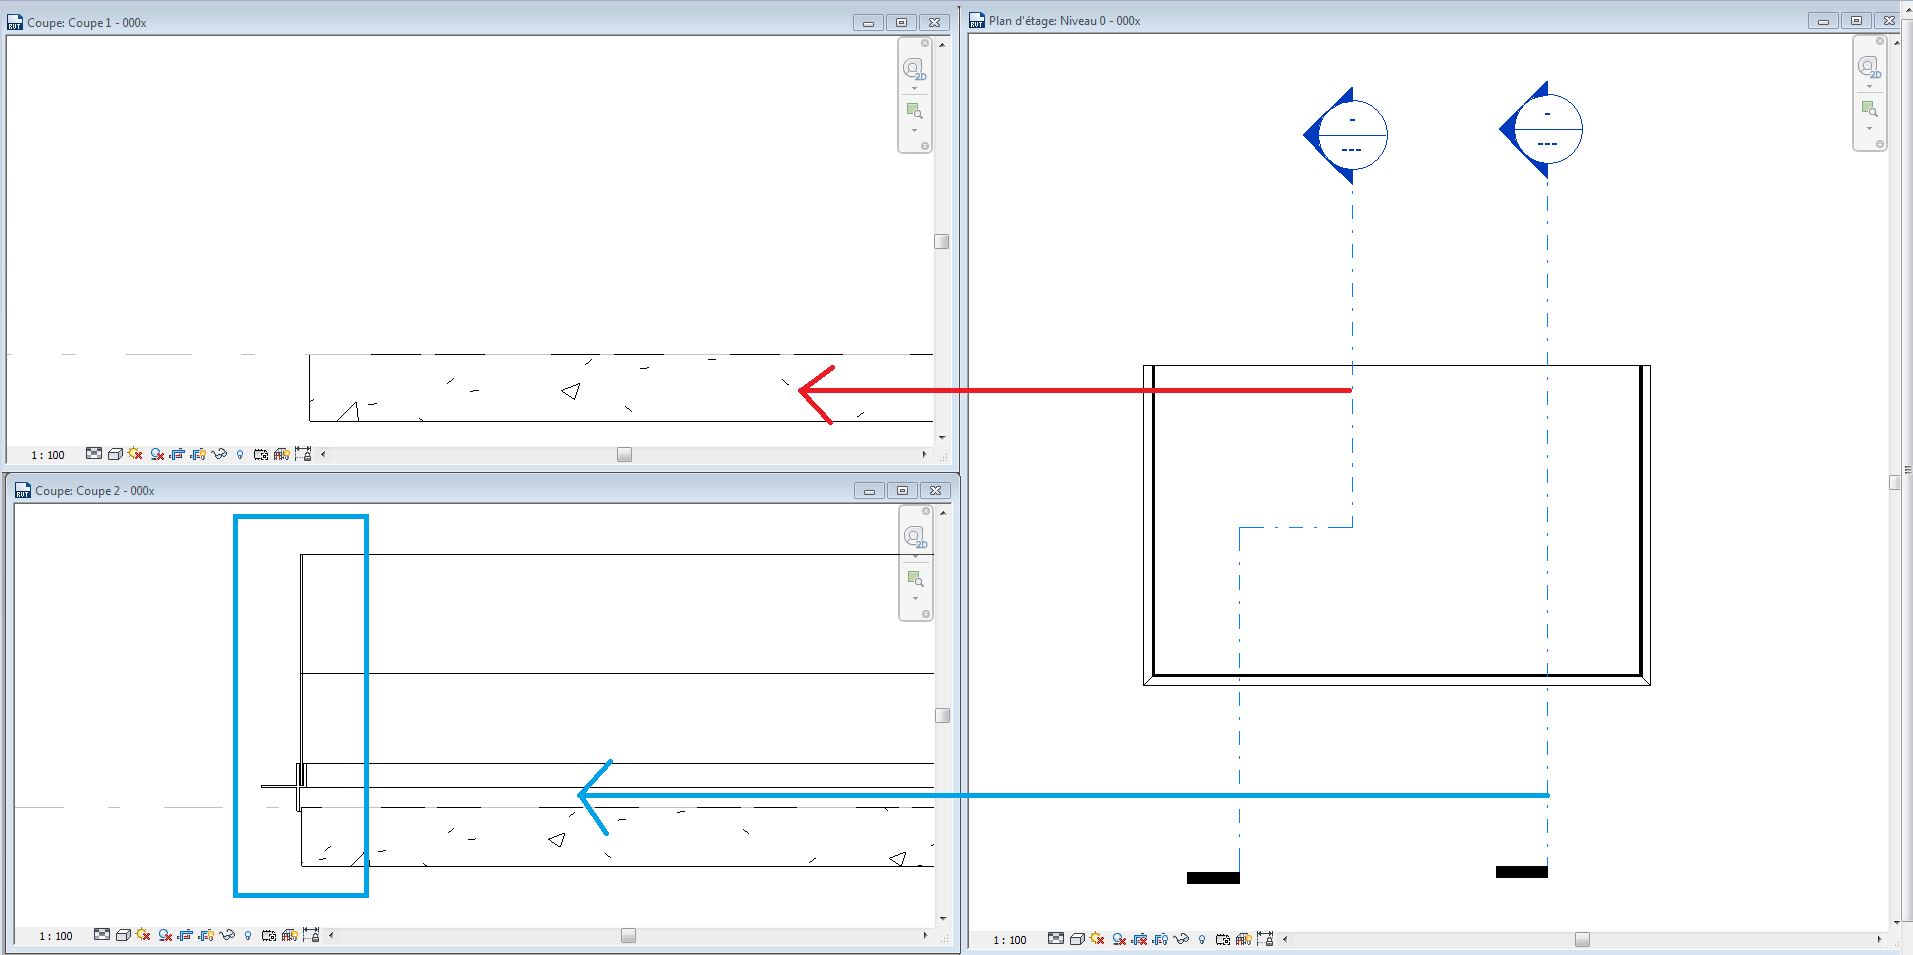The width and height of the screenshot is (1913, 955).
Task: Activate the Plan d'étage Niveau 0 window title
Action: 1064,21
